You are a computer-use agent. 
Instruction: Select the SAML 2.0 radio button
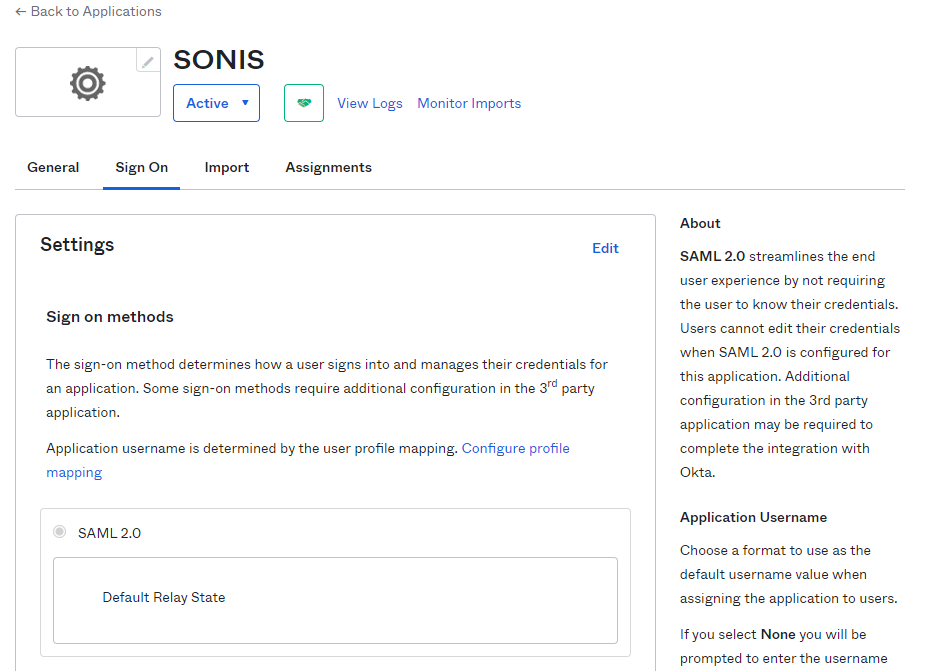point(59,533)
